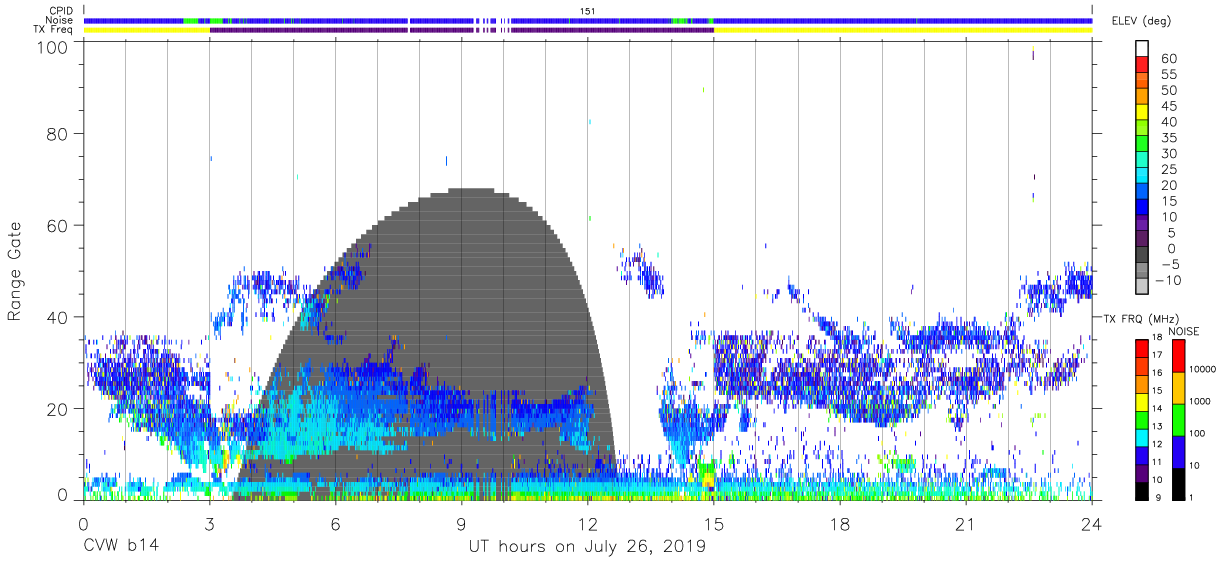Click the CPID value '151'

point(588,10)
